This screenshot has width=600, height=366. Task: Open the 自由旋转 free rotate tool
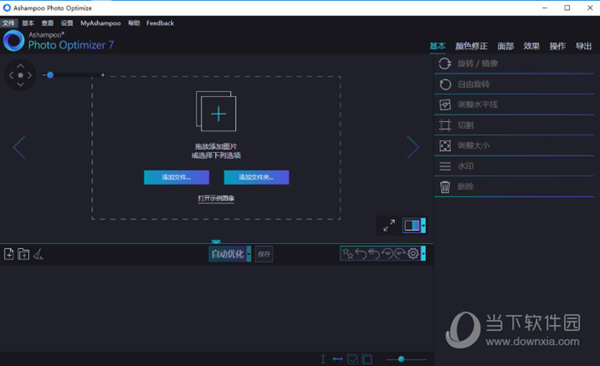click(x=514, y=84)
